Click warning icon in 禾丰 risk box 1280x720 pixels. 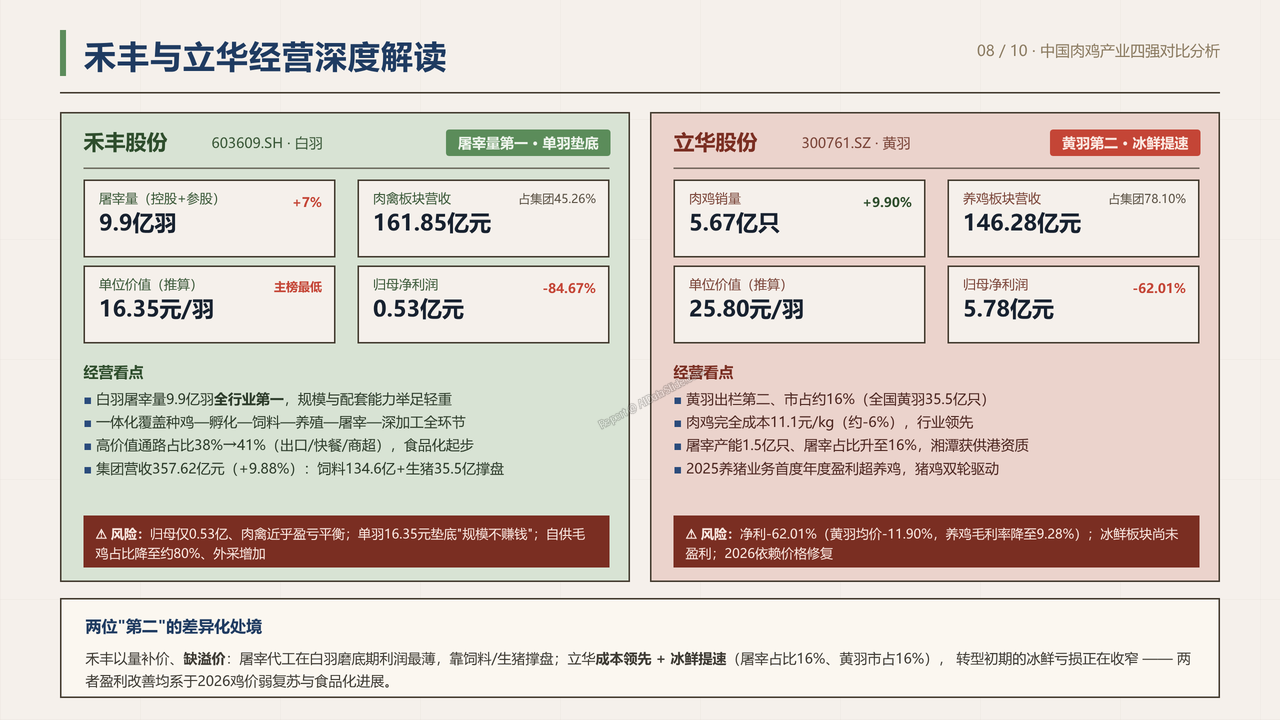[101, 533]
